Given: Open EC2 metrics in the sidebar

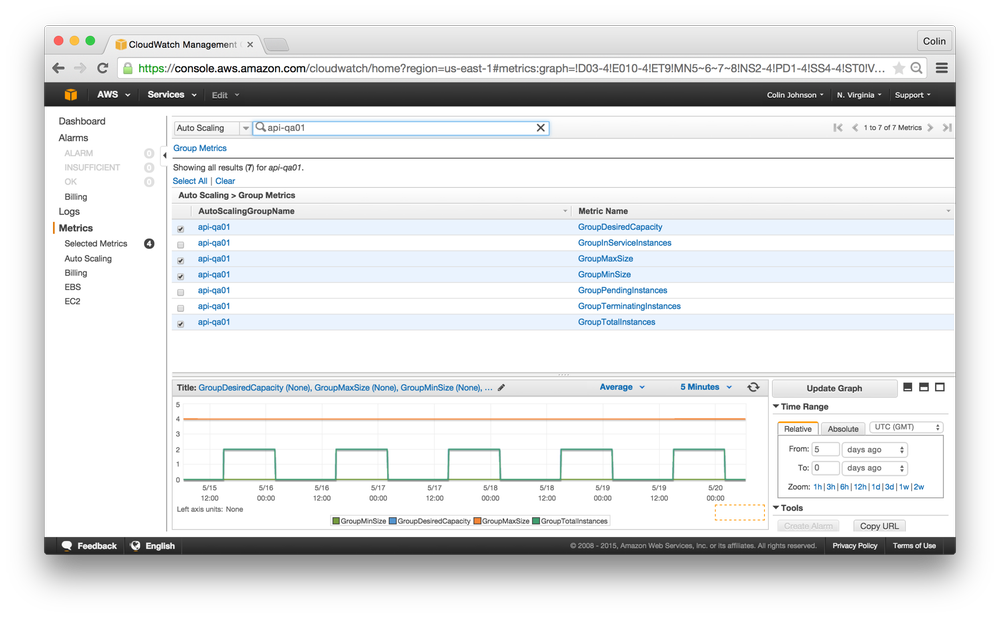Looking at the screenshot, I should 72,302.
